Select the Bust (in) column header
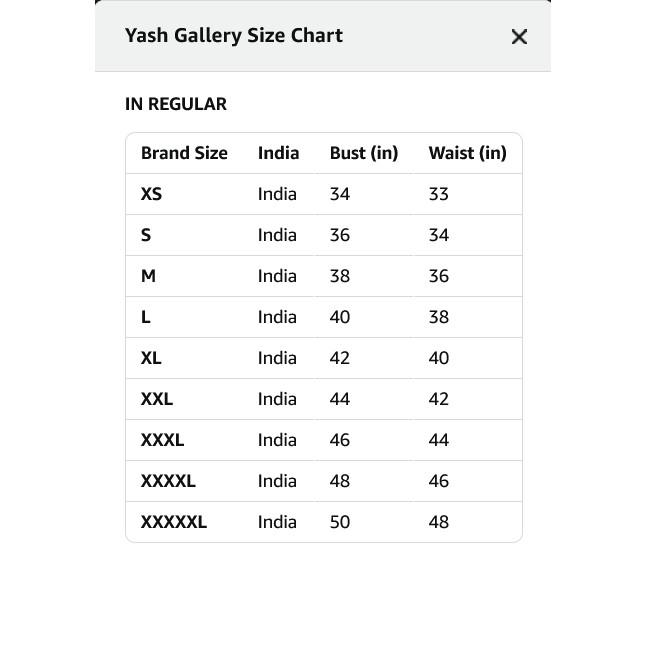 pyautogui.click(x=364, y=153)
